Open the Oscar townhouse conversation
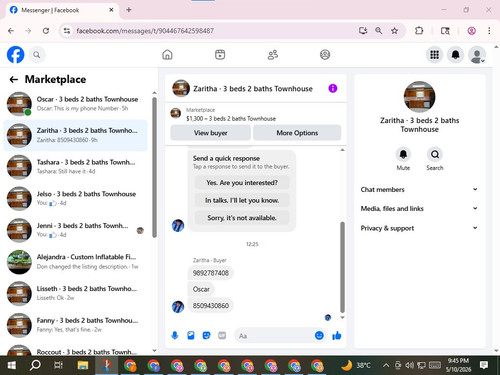This screenshot has height=375, width=500. [76, 104]
